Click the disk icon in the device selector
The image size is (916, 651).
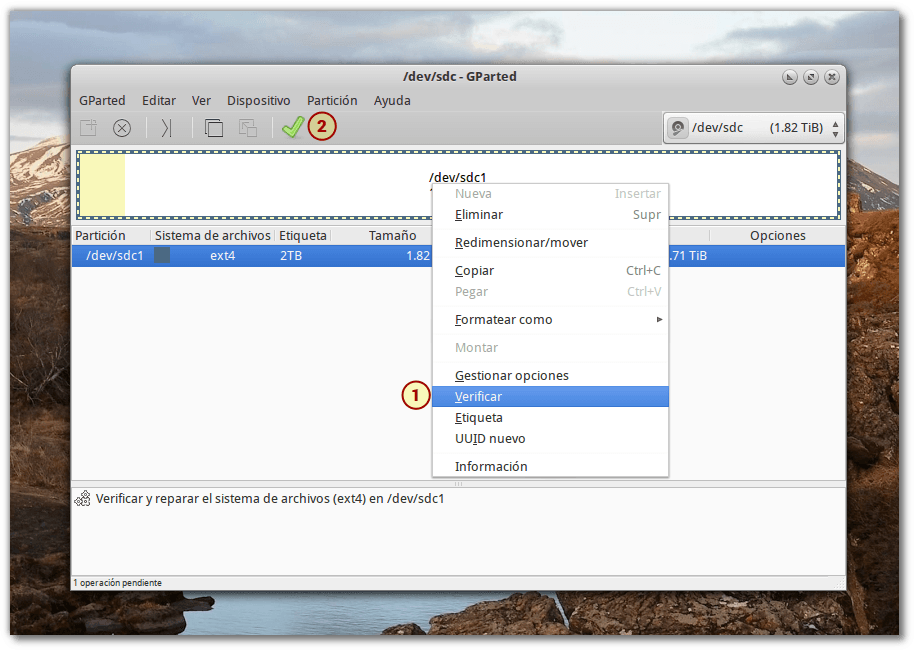(x=678, y=127)
